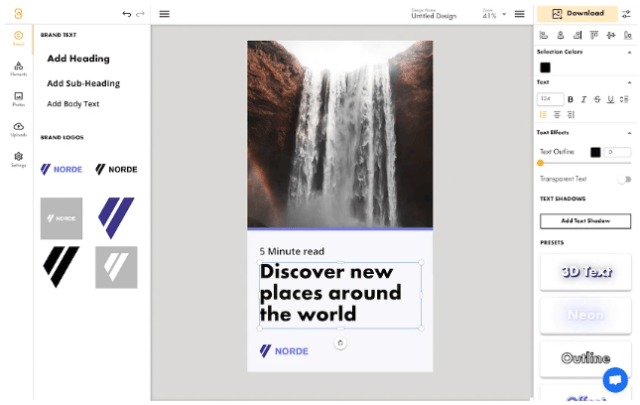Collapse the Text Effects section
This screenshot has width=640, height=405.
click(630, 132)
